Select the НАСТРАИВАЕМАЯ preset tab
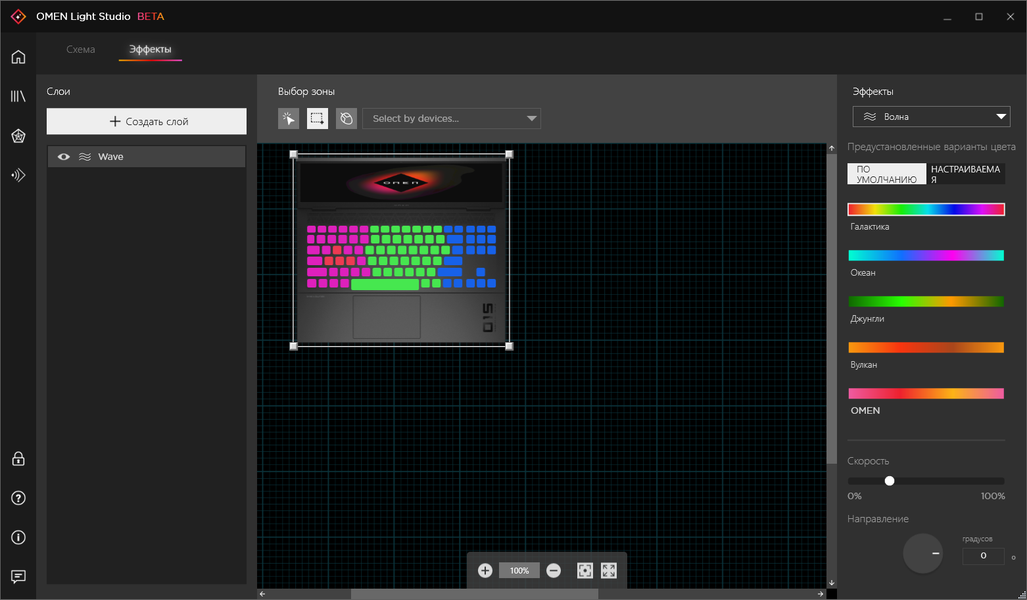Screen dimensions: 1027x600 click(965, 174)
